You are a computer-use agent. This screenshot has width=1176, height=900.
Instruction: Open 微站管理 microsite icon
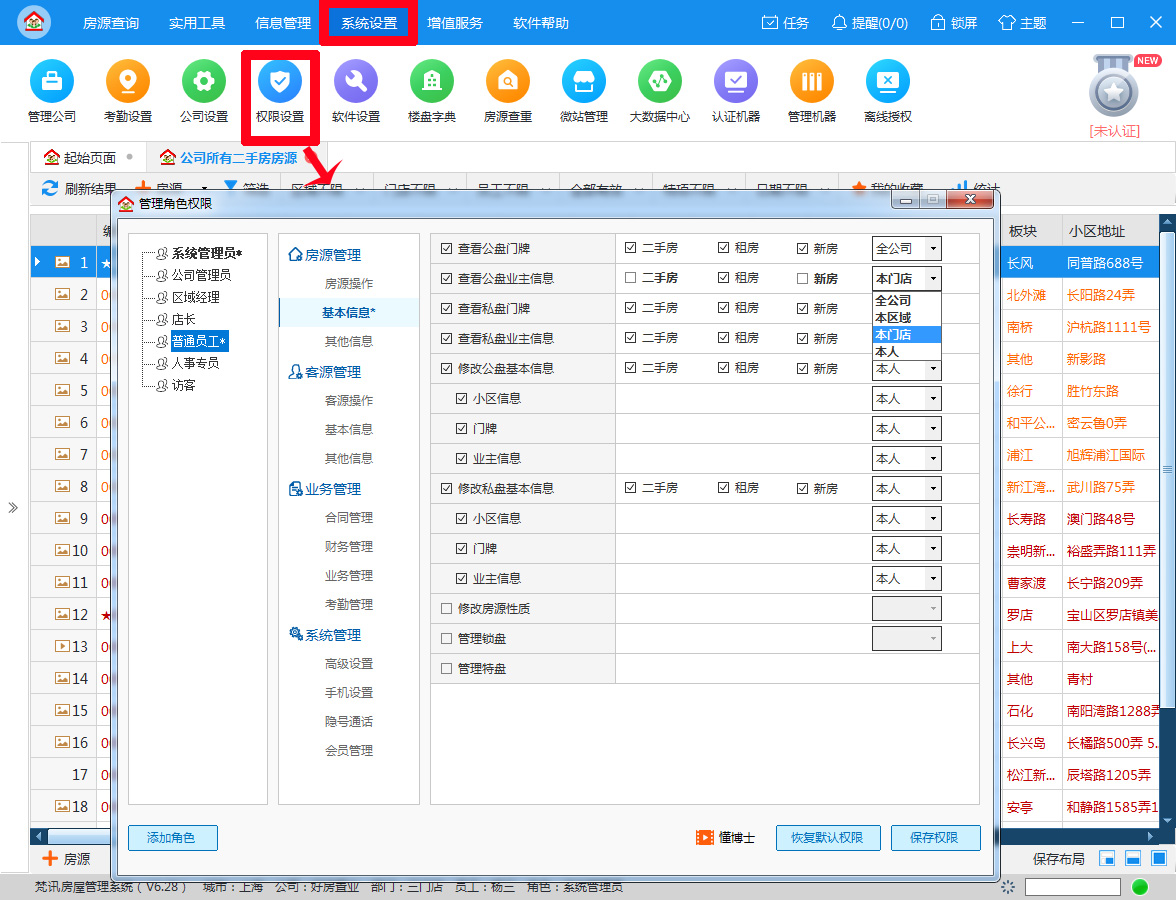pyautogui.click(x=584, y=81)
